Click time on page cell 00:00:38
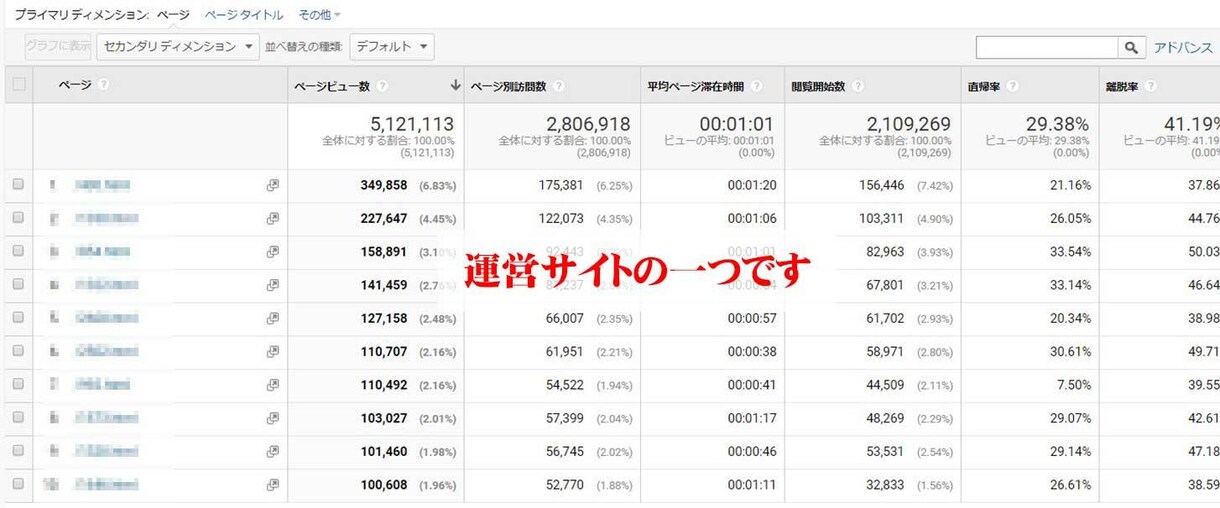The width and height of the screenshot is (1220, 508). (752, 352)
